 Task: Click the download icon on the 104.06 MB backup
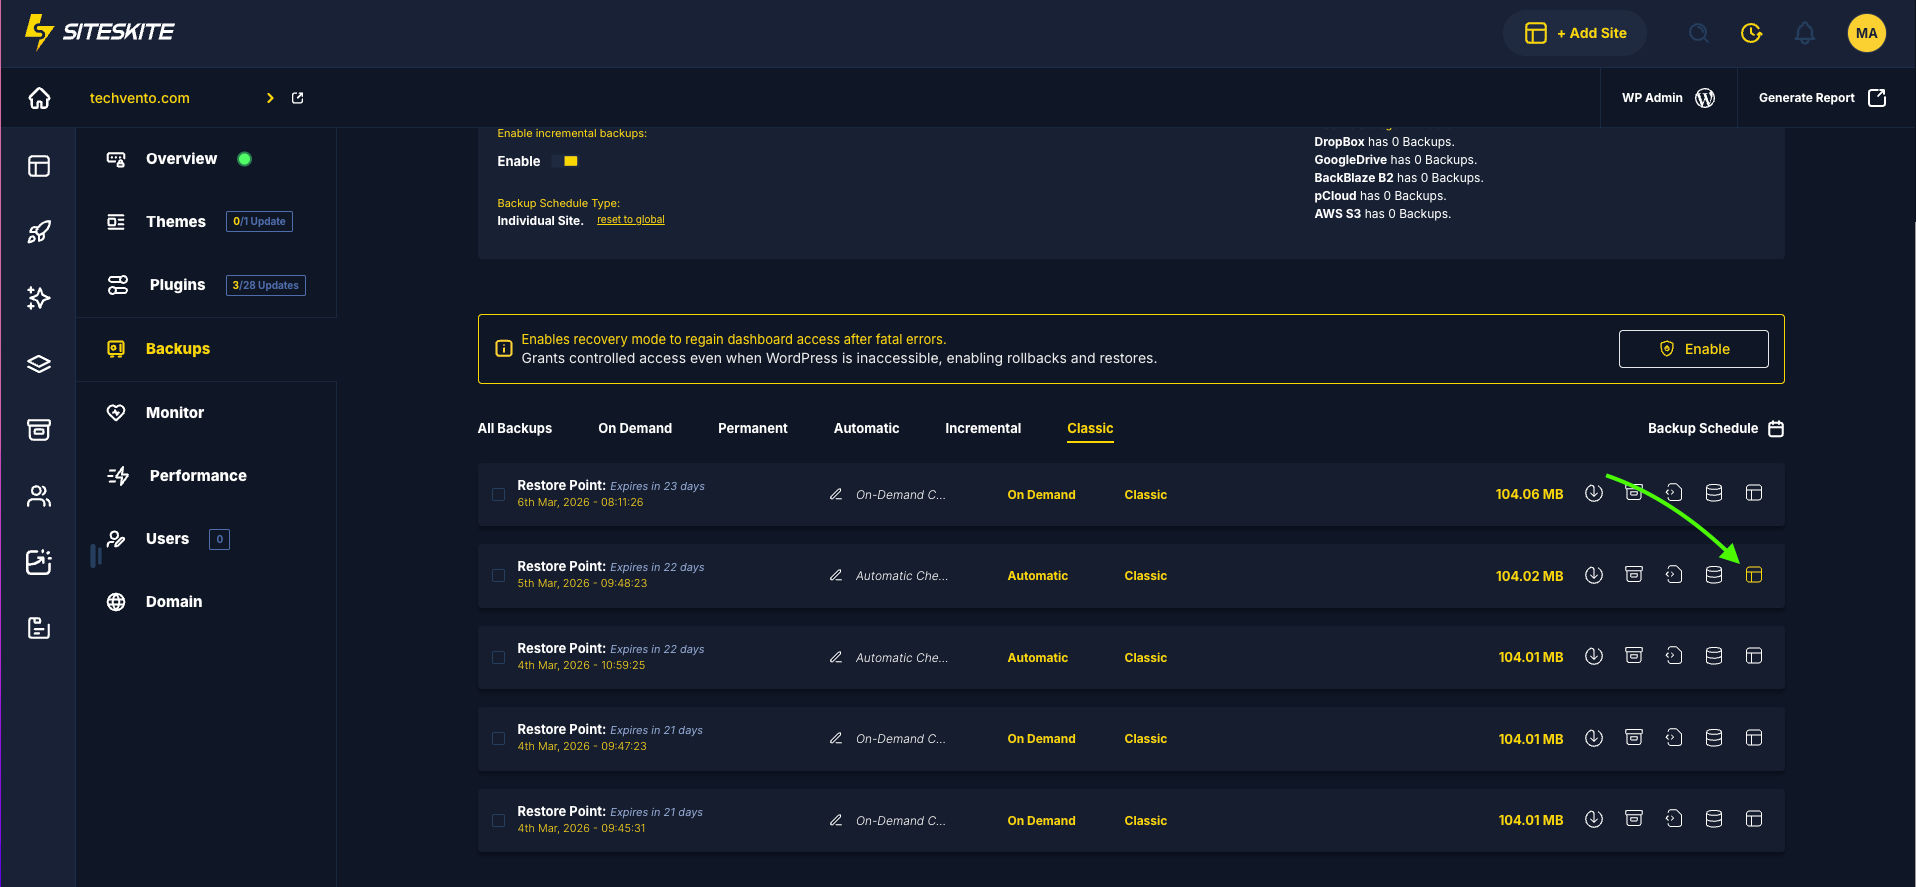(x=1594, y=493)
